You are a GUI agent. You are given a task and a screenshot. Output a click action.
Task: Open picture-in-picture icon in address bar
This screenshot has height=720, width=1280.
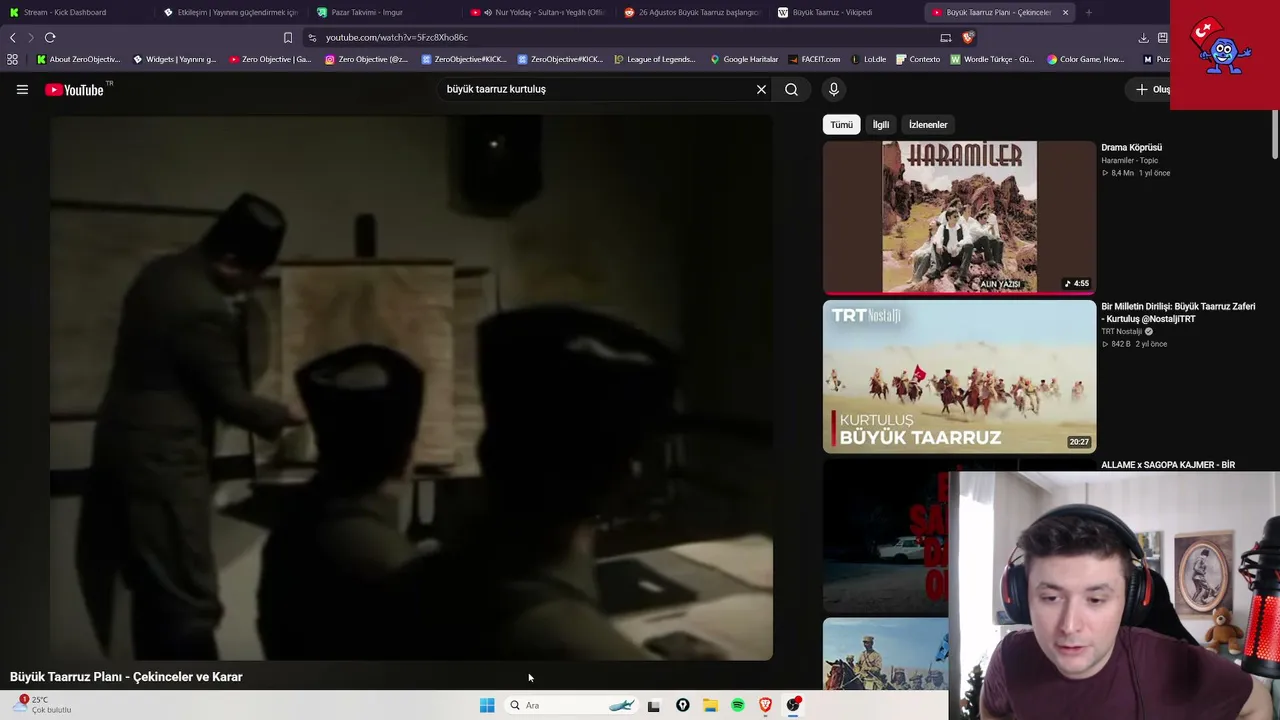point(946,38)
